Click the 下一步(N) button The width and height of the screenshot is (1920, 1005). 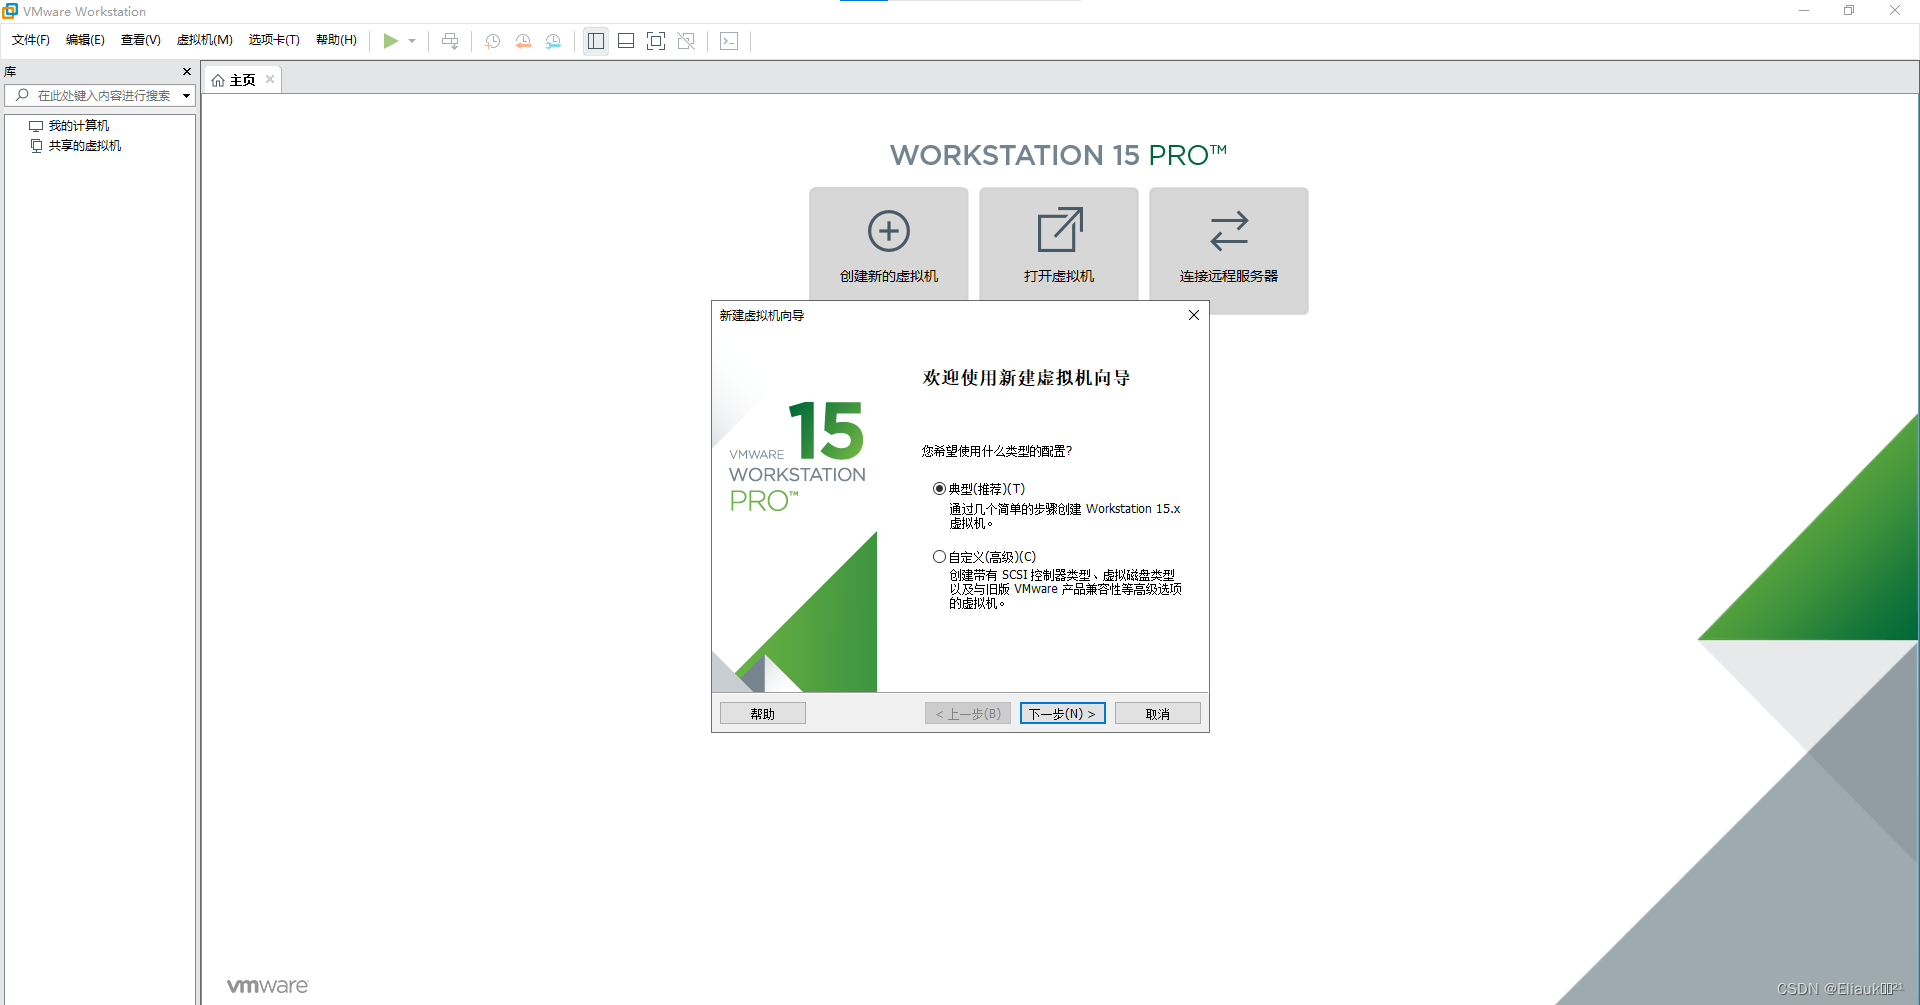click(x=1063, y=714)
